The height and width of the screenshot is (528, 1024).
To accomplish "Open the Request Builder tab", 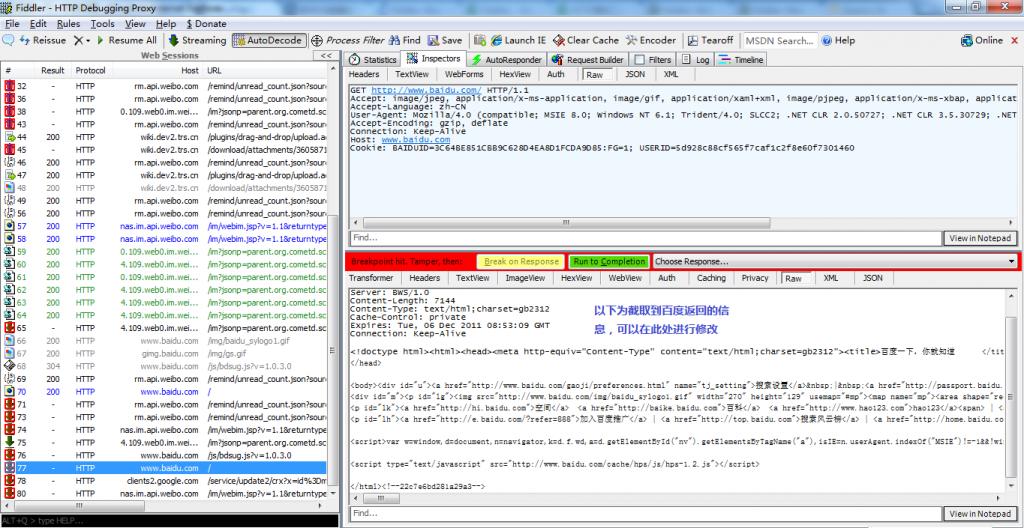I will [588, 59].
